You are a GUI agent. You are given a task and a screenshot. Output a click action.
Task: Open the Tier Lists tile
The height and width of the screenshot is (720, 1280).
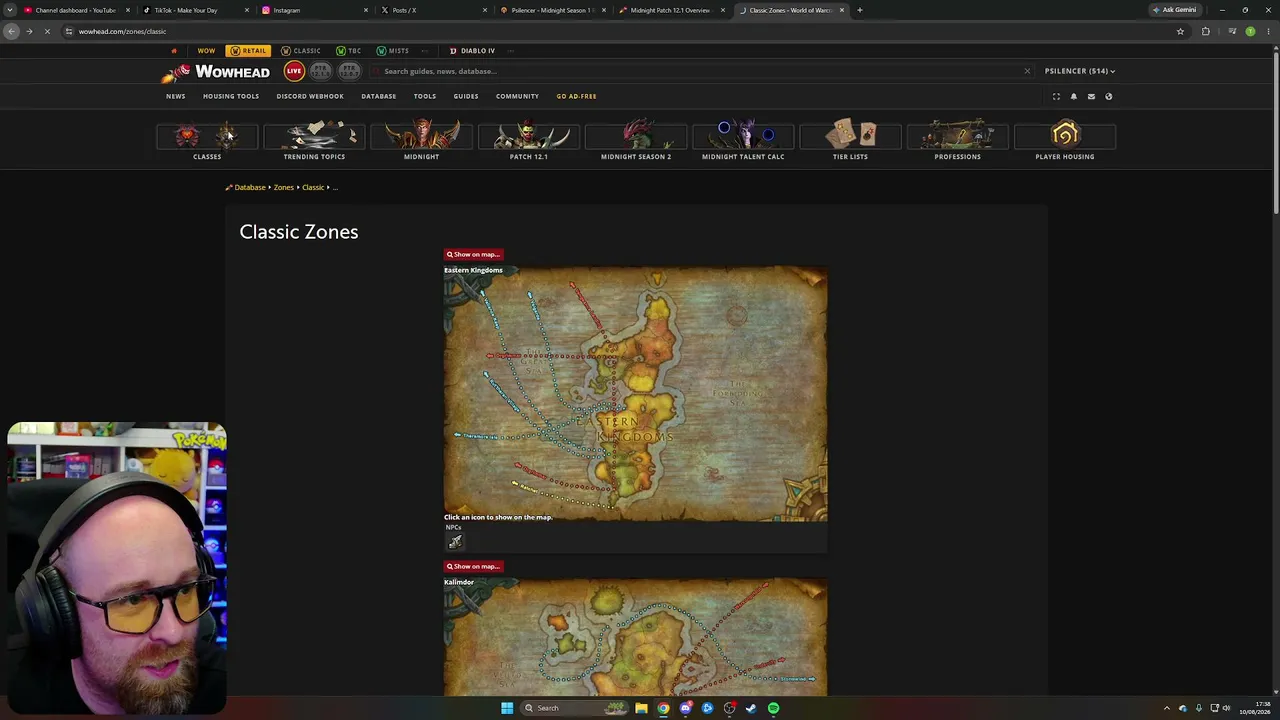(x=850, y=141)
